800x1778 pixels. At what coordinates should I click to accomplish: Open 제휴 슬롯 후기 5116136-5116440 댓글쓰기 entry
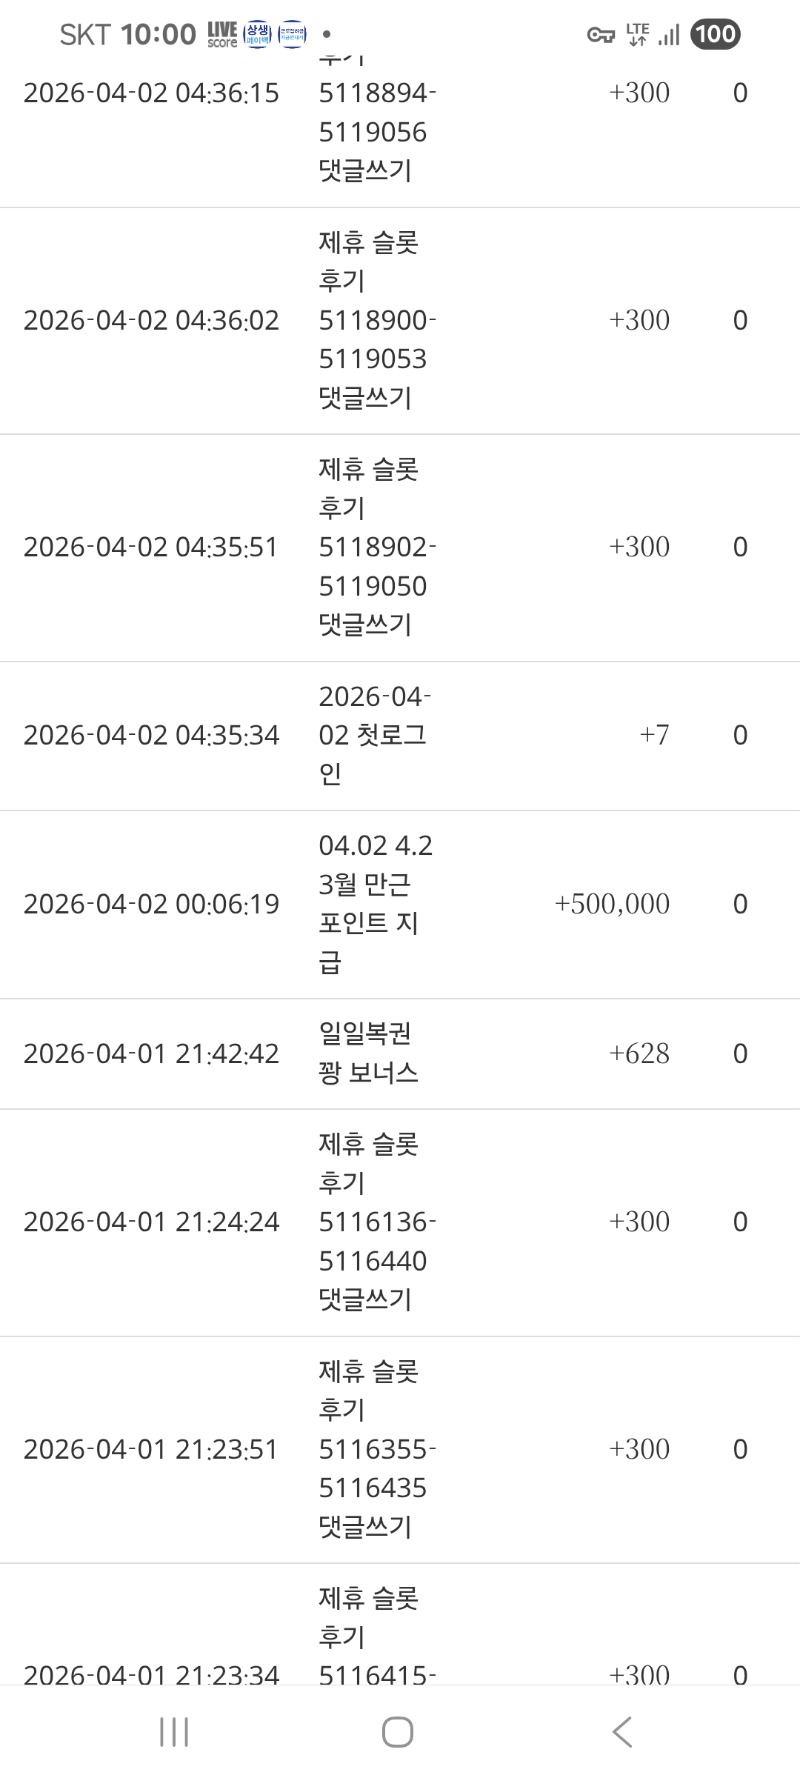pos(377,1222)
